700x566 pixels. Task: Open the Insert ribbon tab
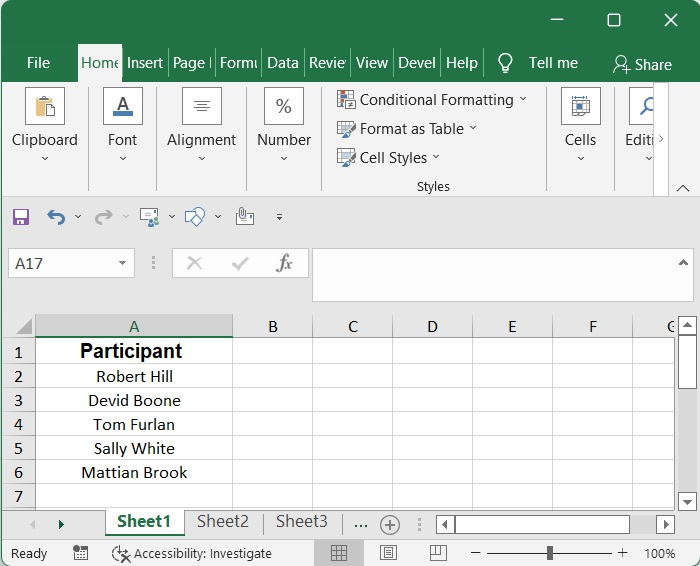point(144,63)
